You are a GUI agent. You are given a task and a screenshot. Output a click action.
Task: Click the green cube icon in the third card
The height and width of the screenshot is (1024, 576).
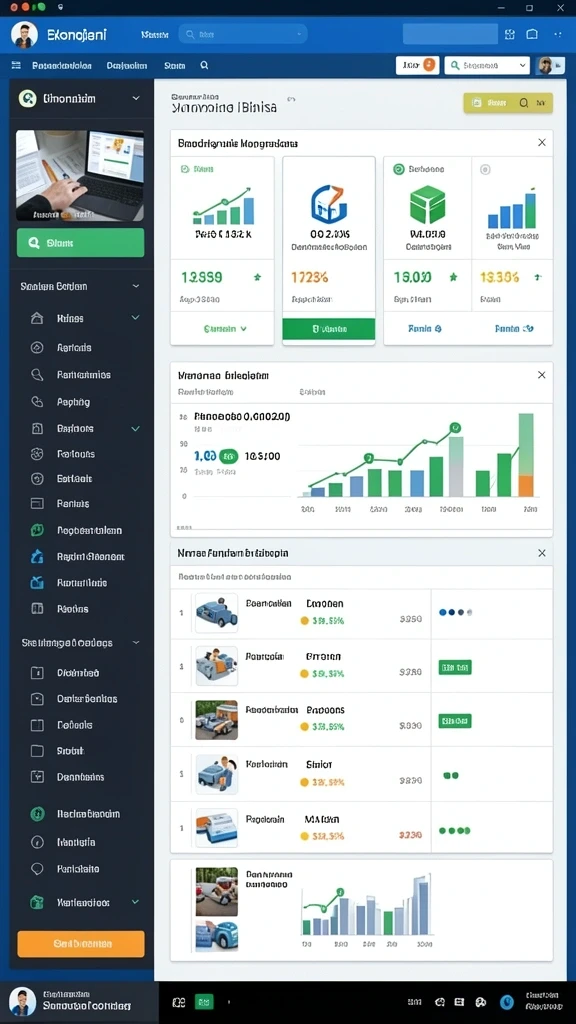point(427,204)
